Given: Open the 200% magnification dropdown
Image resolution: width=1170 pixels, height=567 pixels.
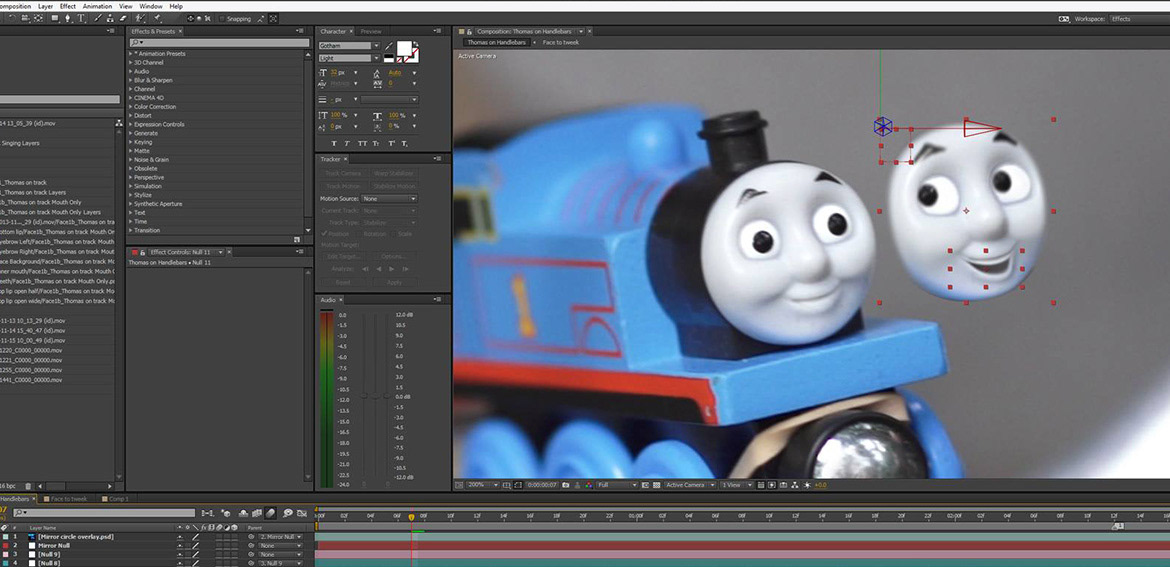Looking at the screenshot, I should click(483, 485).
